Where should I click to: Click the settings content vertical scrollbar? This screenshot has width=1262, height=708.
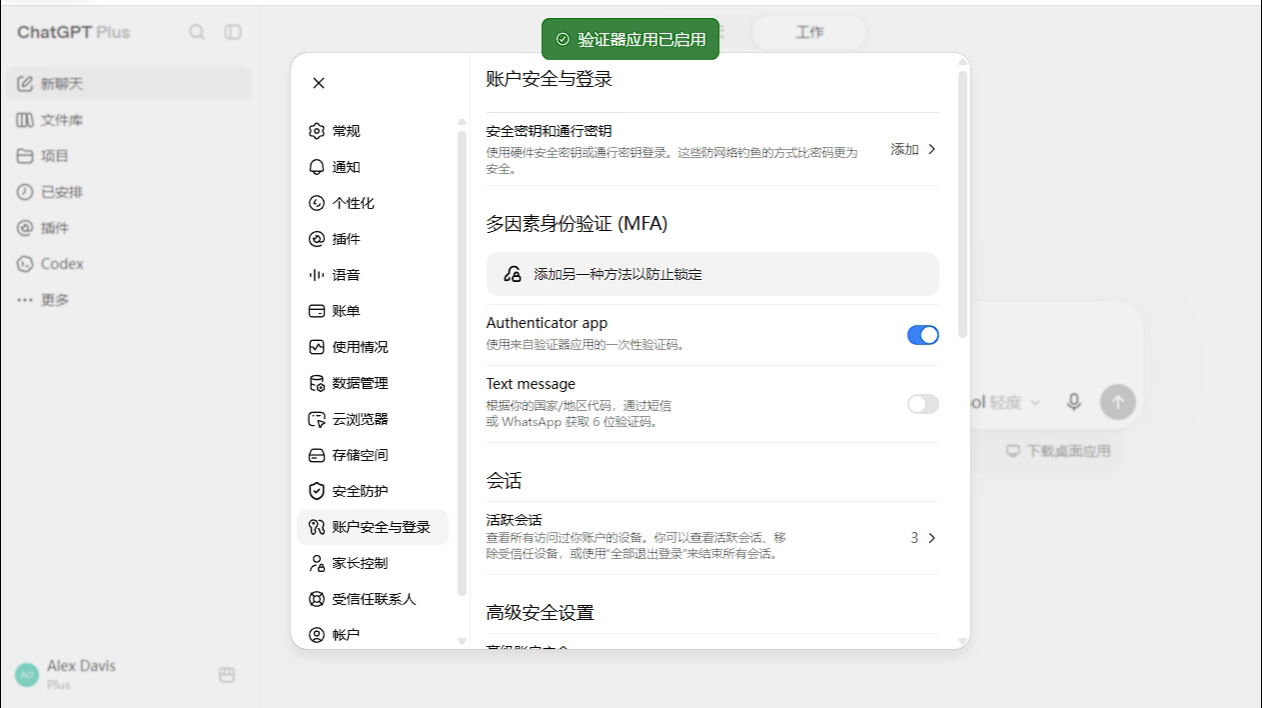click(x=963, y=203)
